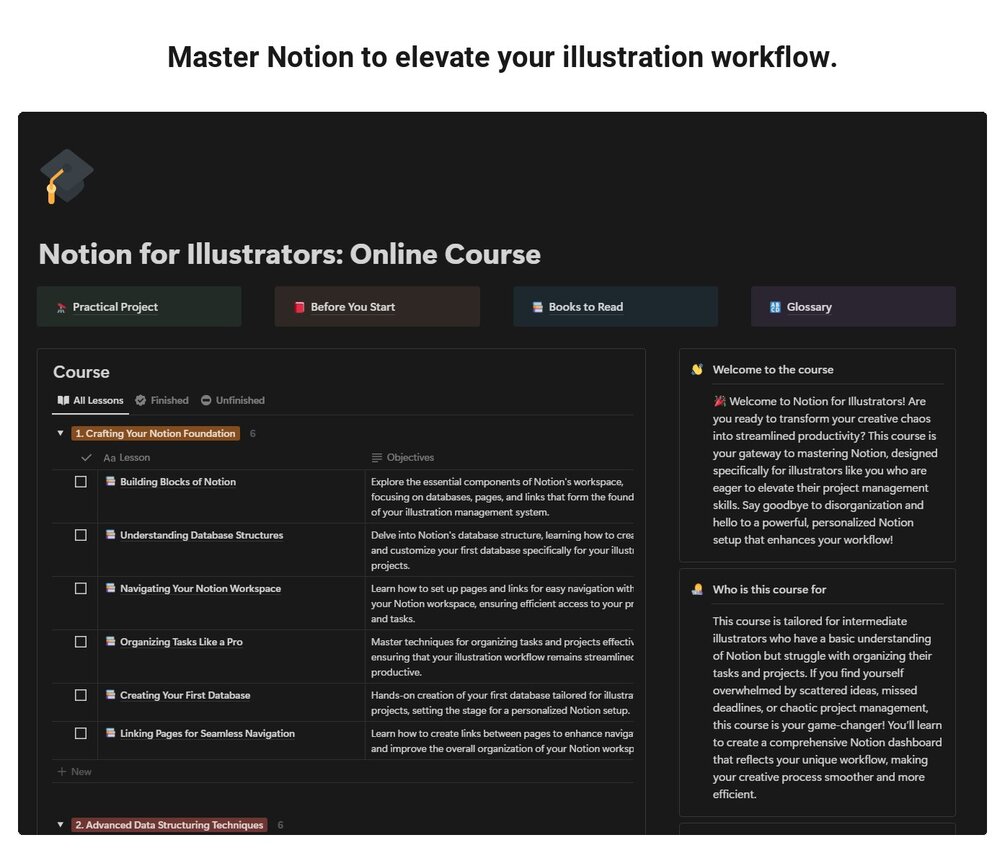Check the Navigating Your Notion Workspace checkbox

click(x=81, y=588)
